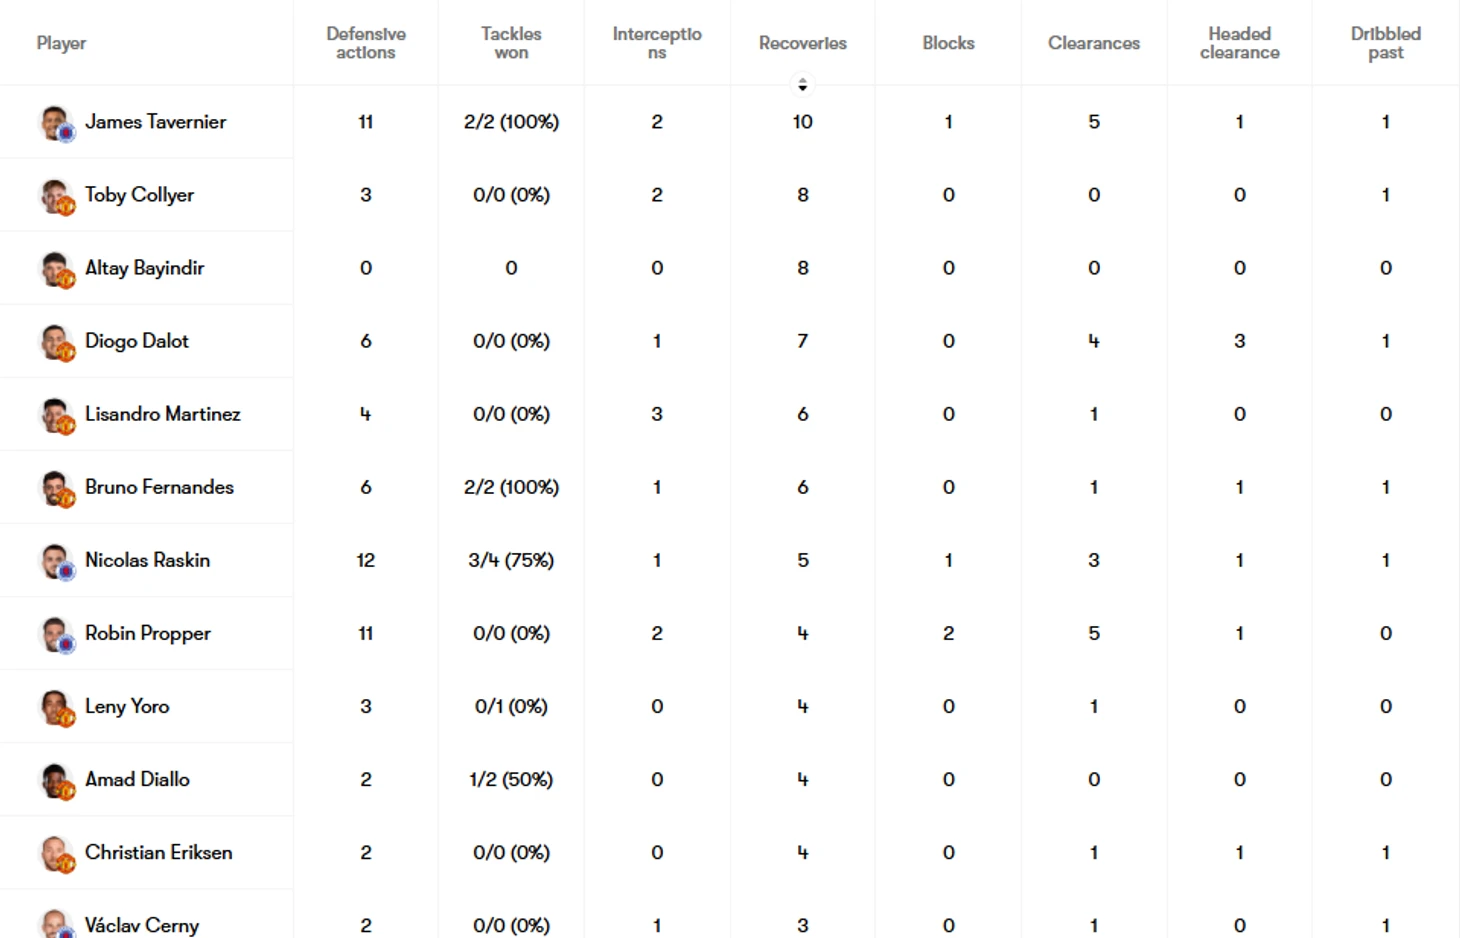Screen dimensions: 1460x938
Task: Click Nicolas Raskin's avatar with Rangers badge
Action: pyautogui.click(x=56, y=561)
